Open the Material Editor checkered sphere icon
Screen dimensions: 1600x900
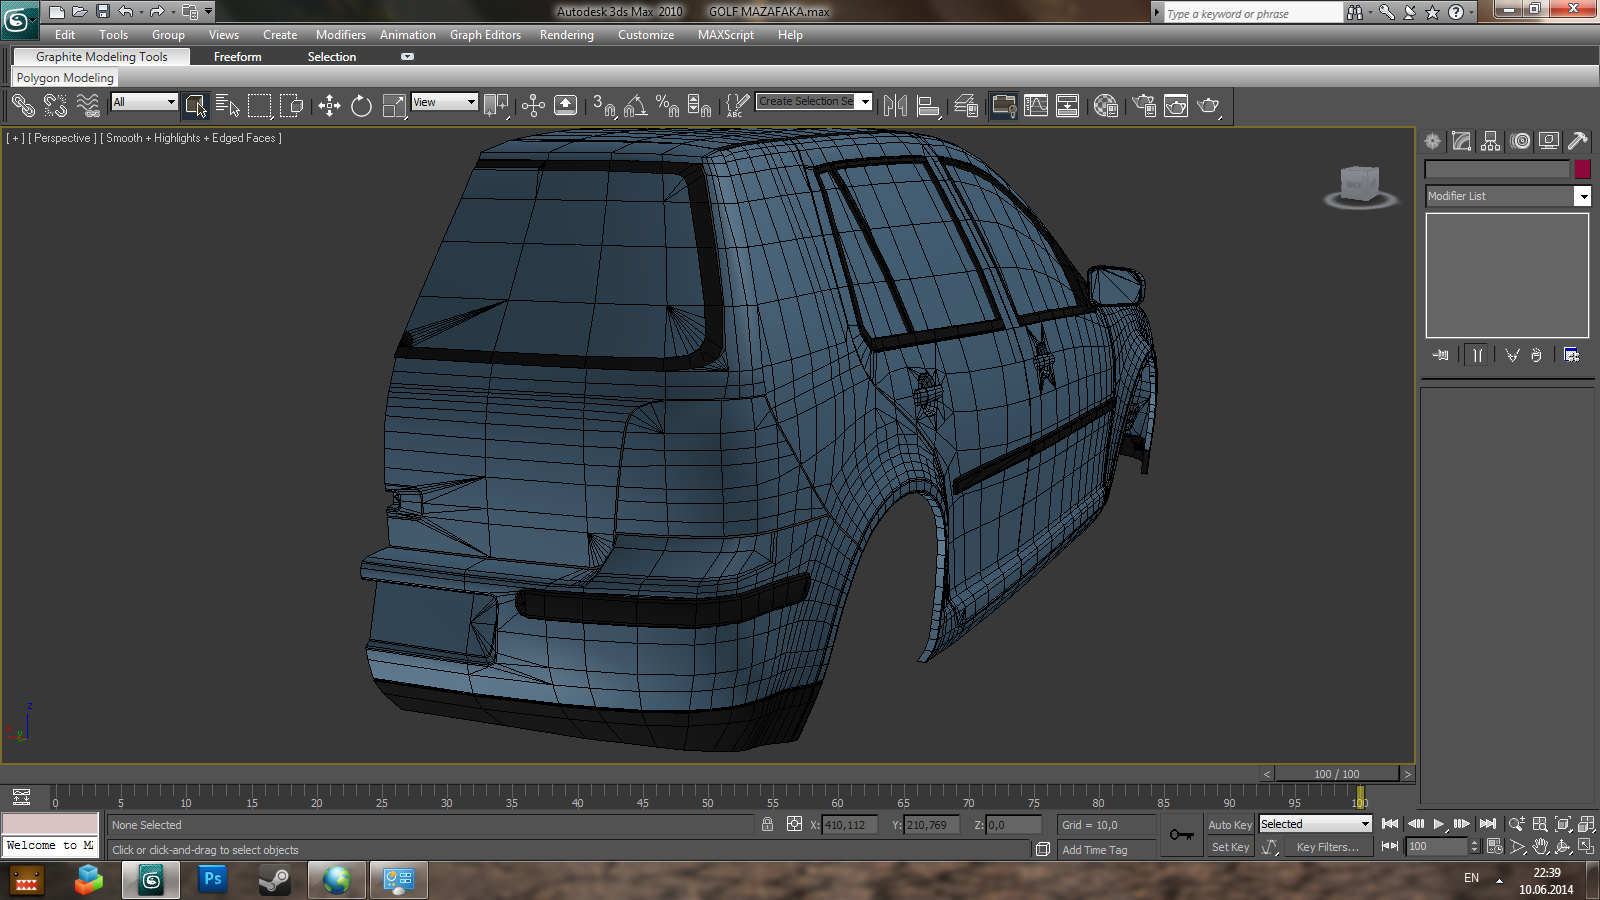click(1105, 106)
